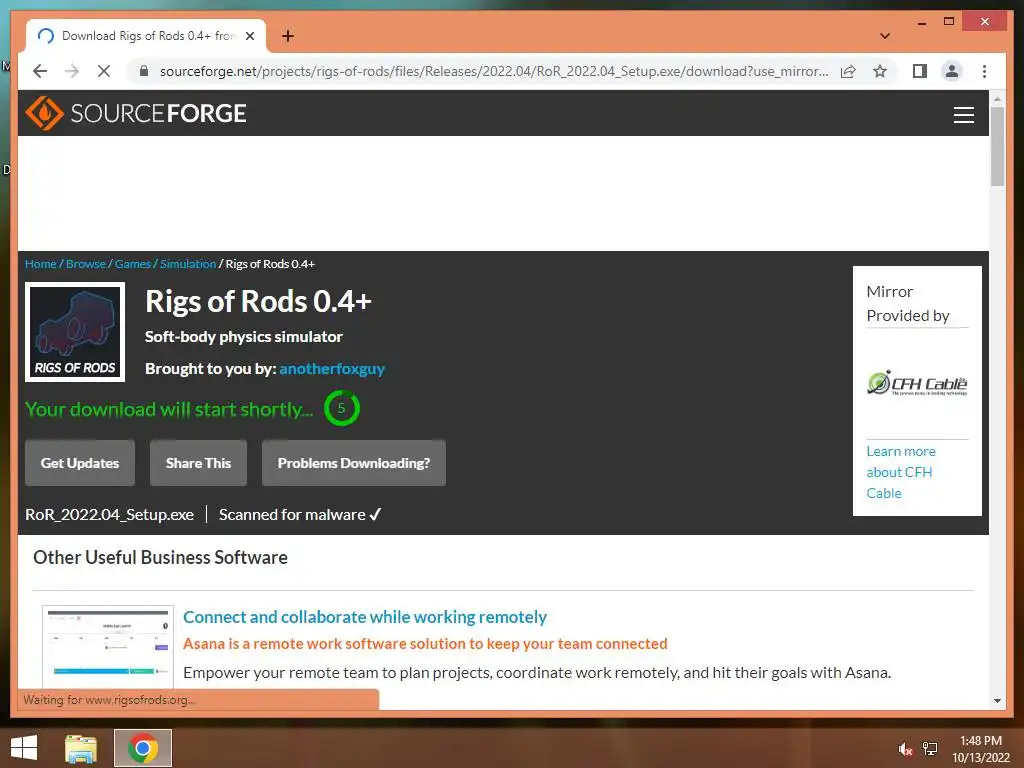Close the Download Rigs of Rods tab
The image size is (1024, 768).
(x=249, y=36)
